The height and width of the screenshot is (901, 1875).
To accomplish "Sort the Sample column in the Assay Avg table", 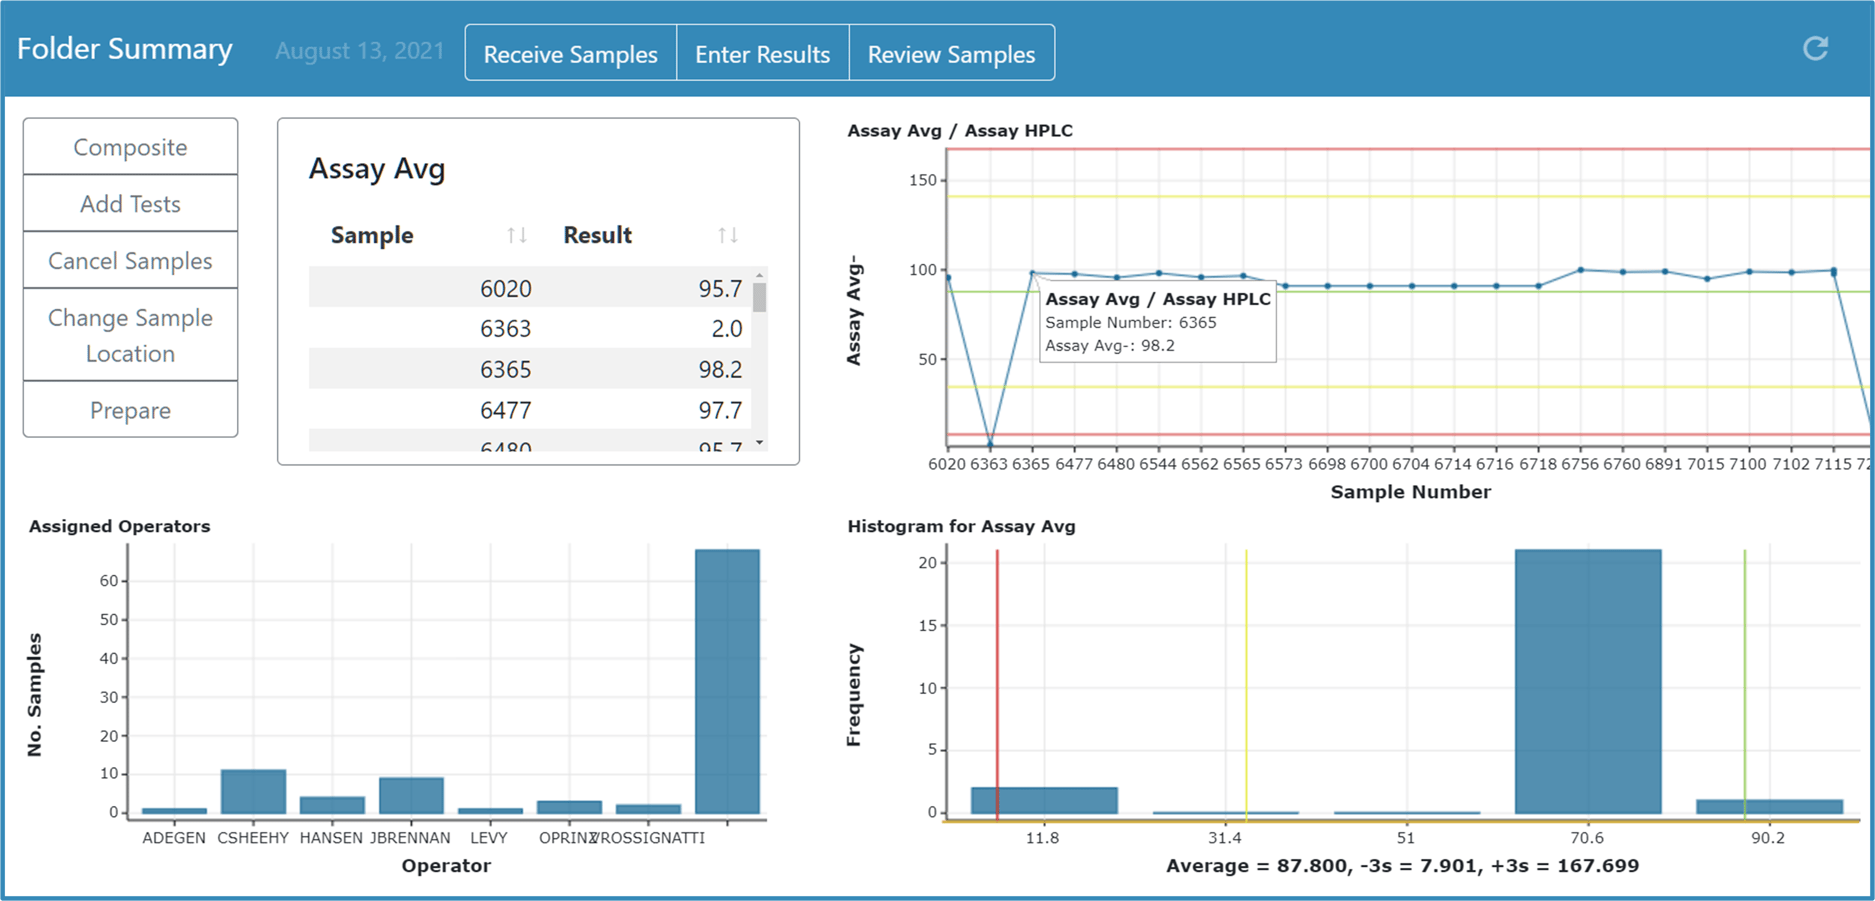I will (518, 235).
